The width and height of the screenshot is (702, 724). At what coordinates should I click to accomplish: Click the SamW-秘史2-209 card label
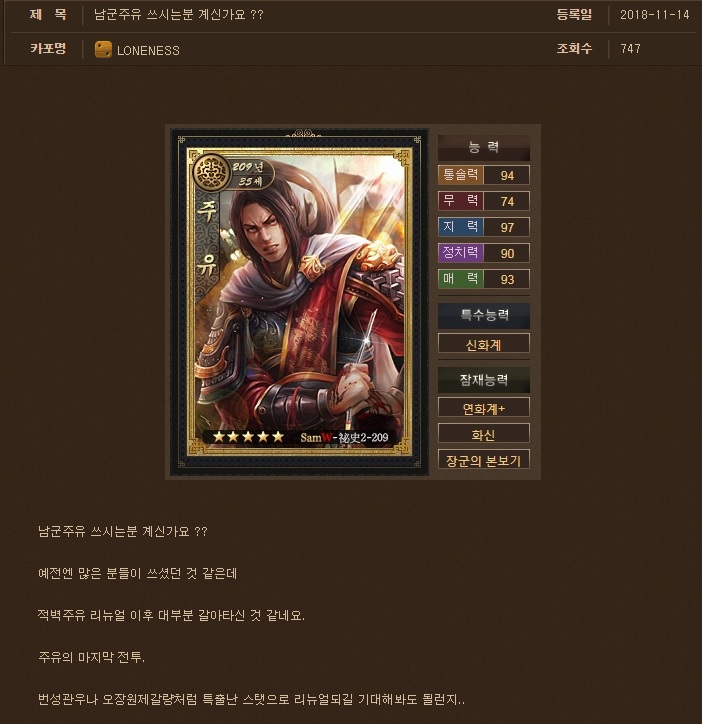tap(344, 437)
